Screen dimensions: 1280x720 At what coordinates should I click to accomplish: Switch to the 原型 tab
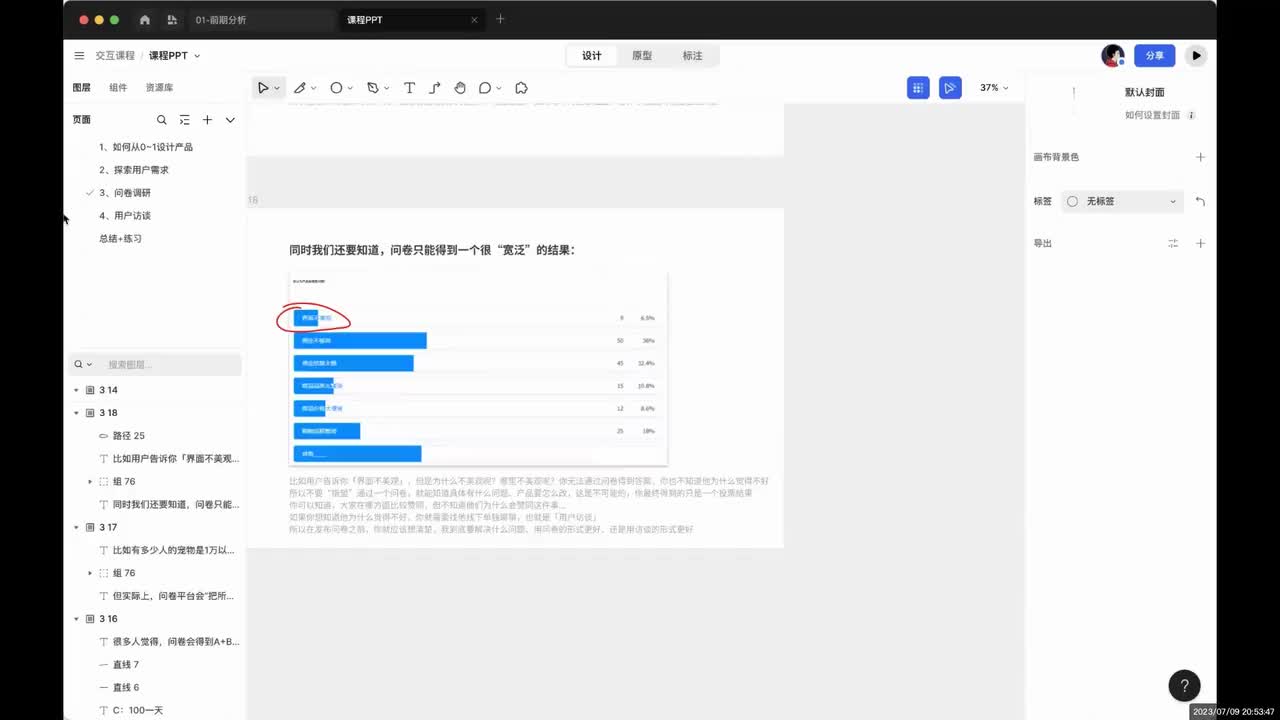point(642,56)
